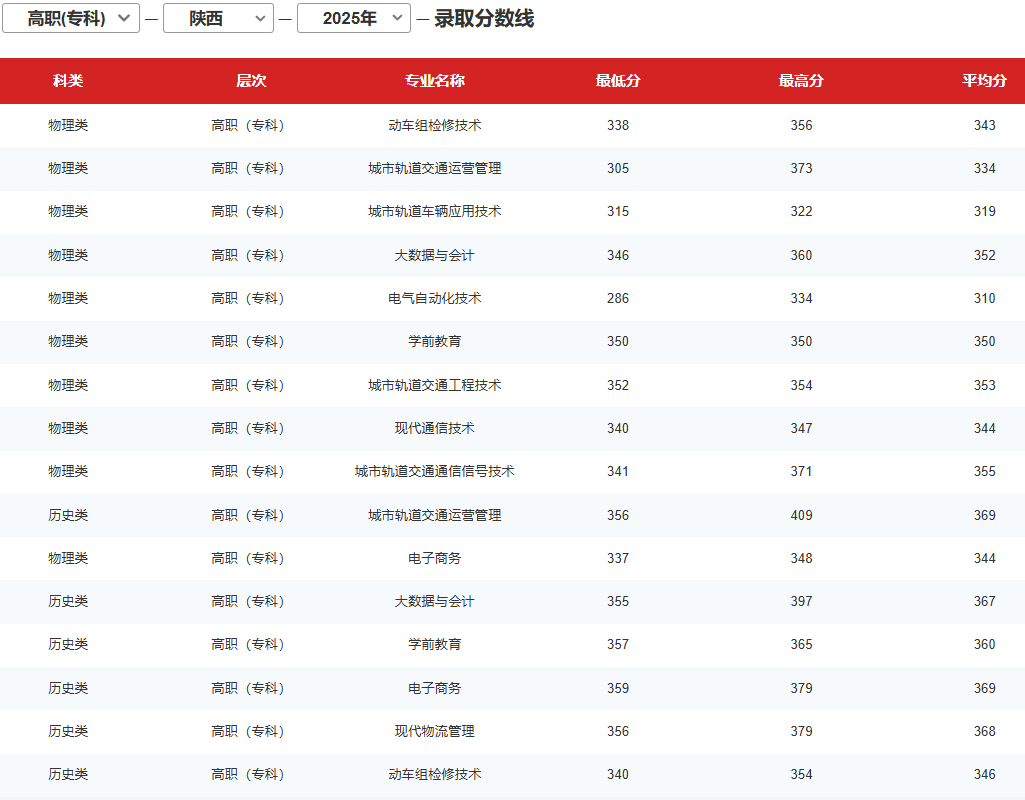Click minimum score 359
Viewport: 1025px width, 800px height.
tap(618, 689)
